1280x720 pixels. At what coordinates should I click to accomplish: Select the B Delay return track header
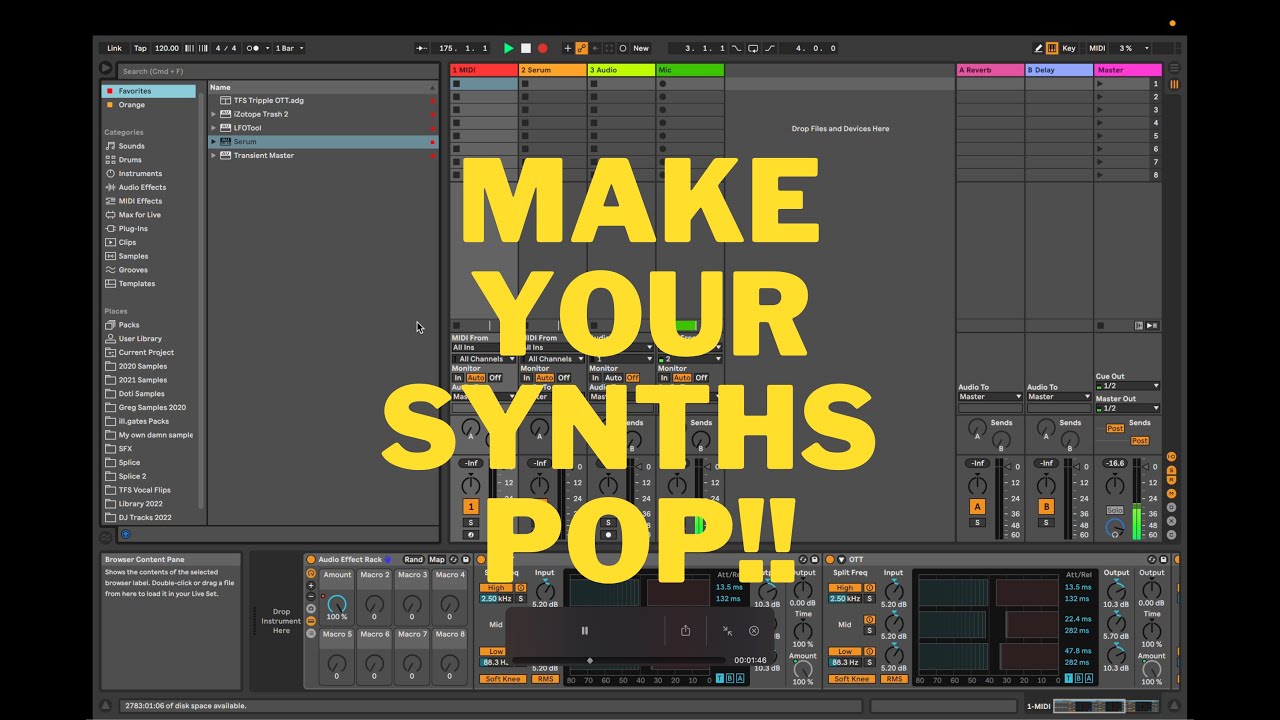pyautogui.click(x=1059, y=70)
